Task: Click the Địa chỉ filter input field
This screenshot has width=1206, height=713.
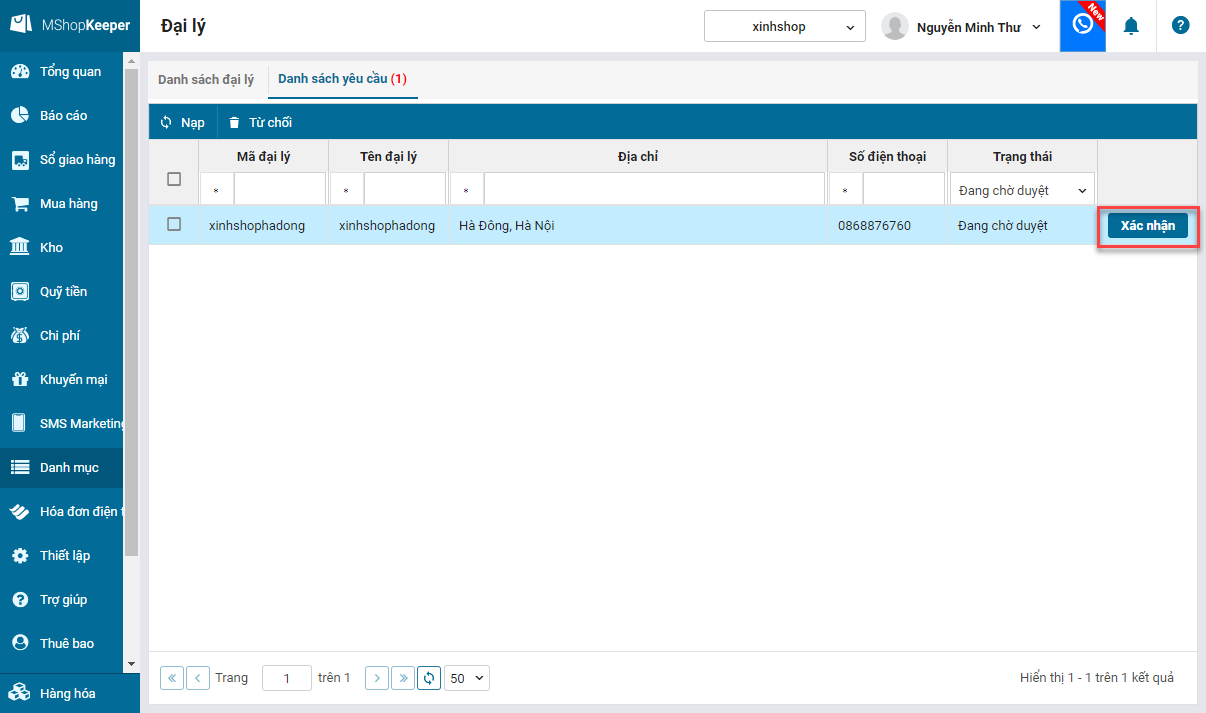Action: 654,189
